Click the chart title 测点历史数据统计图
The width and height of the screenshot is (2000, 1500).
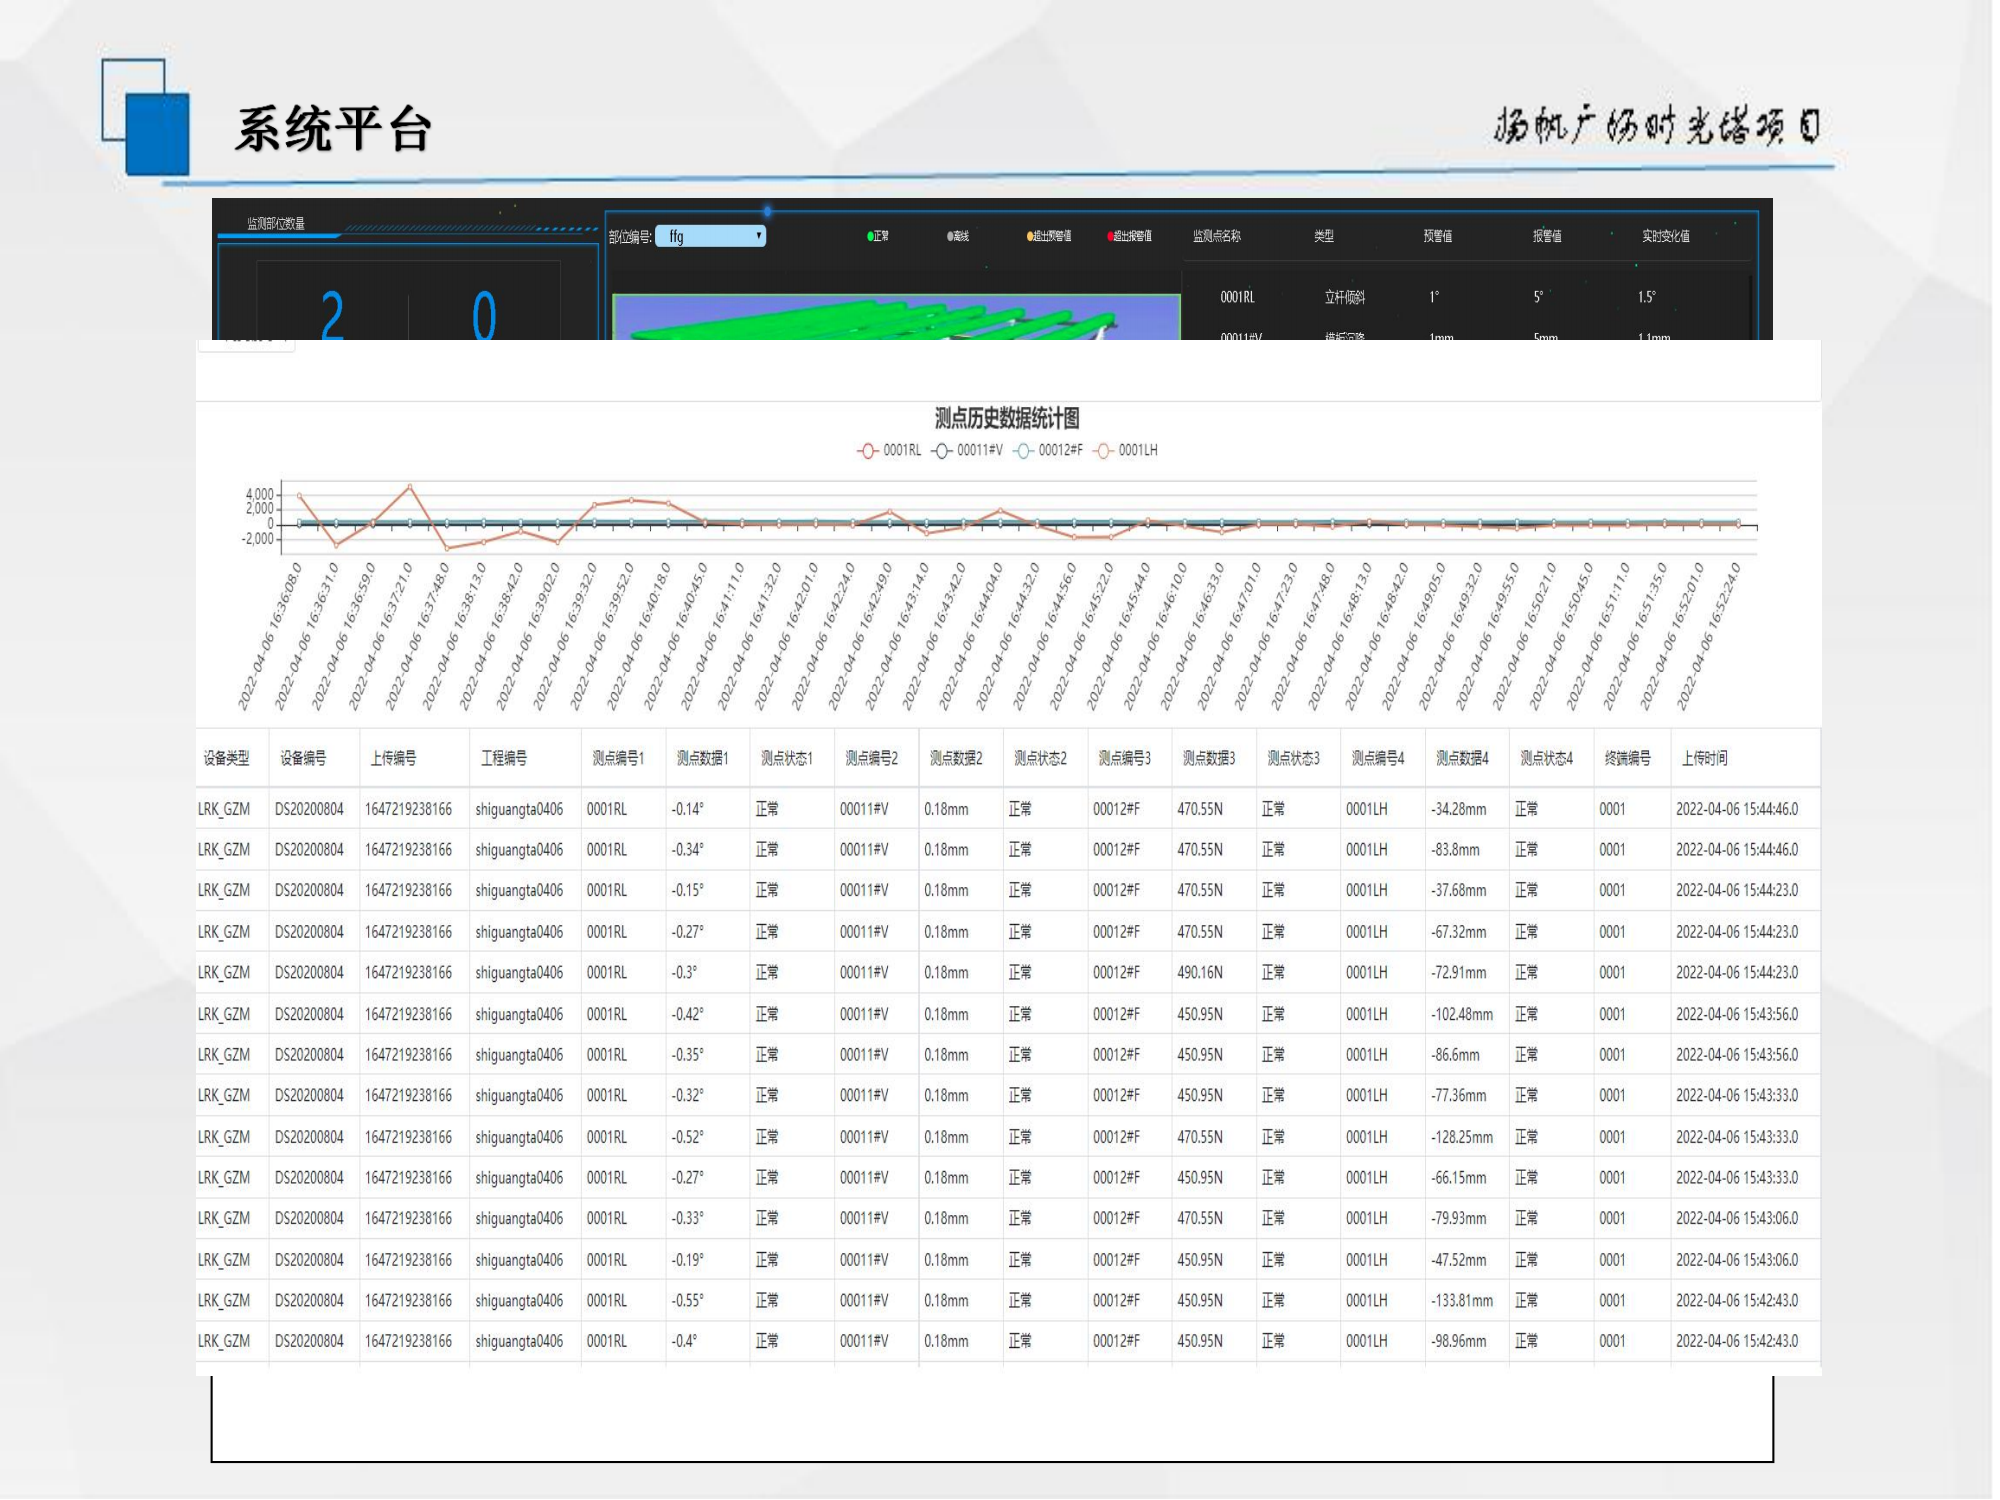1007,418
